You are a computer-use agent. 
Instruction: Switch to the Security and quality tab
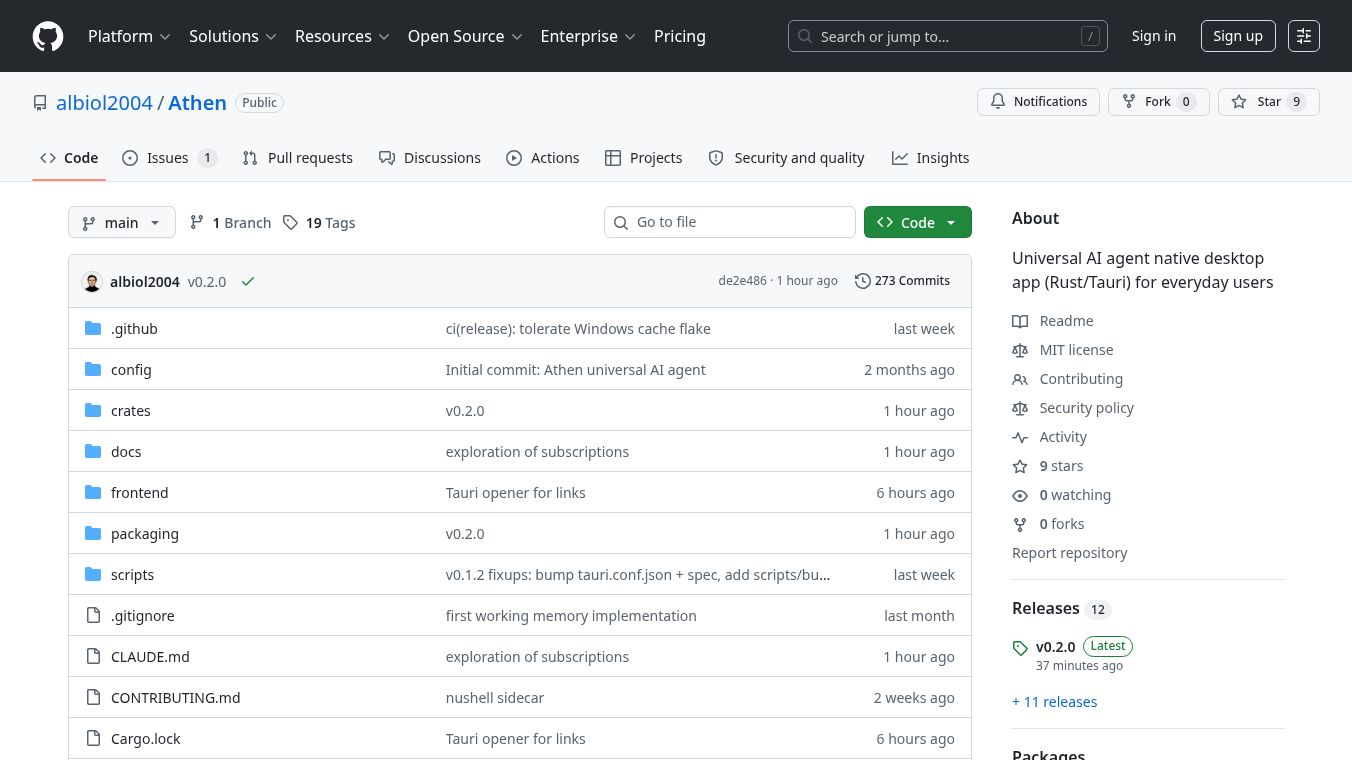point(786,158)
